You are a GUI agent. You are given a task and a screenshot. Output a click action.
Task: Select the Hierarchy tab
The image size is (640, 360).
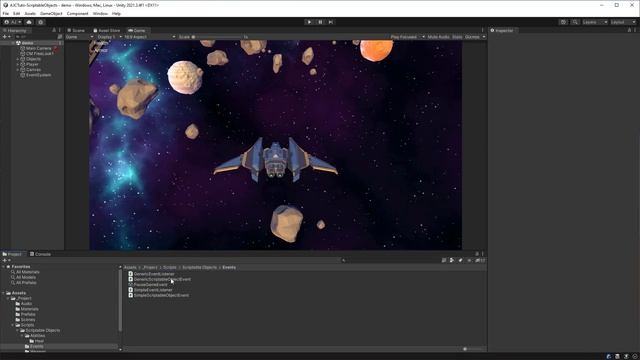tap(15, 30)
